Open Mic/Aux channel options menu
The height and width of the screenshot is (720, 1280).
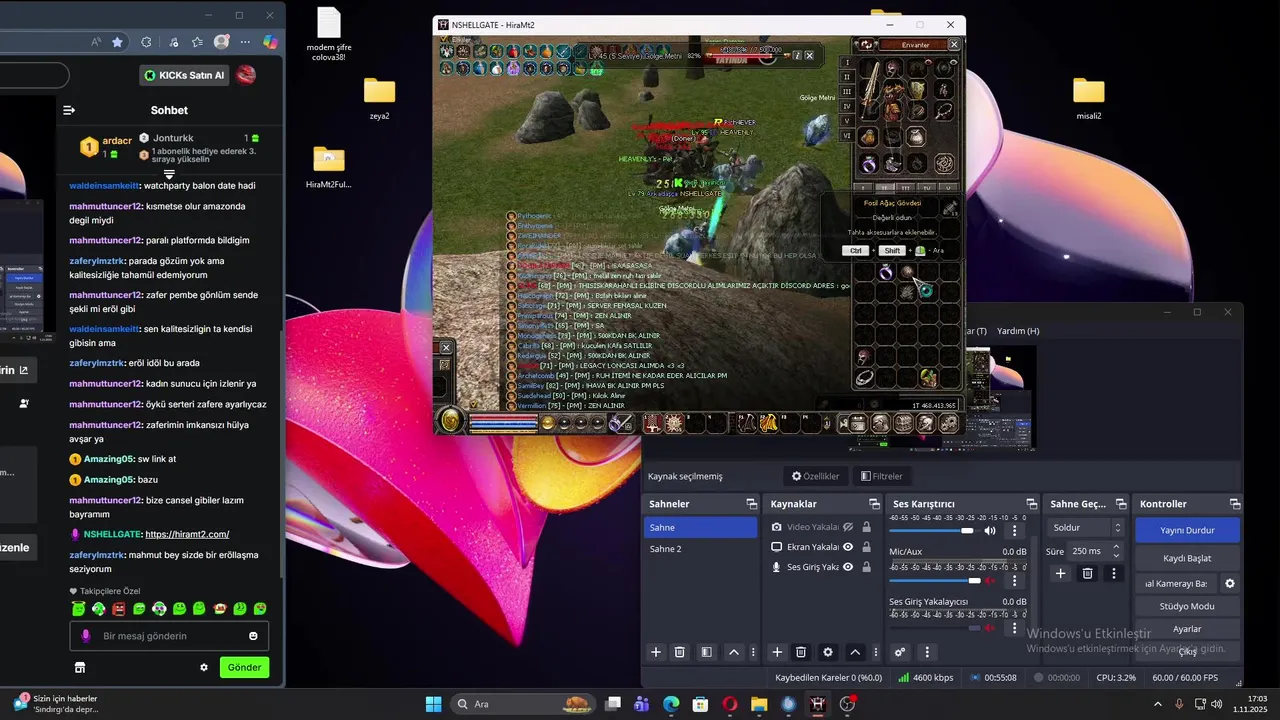tap(1015, 580)
